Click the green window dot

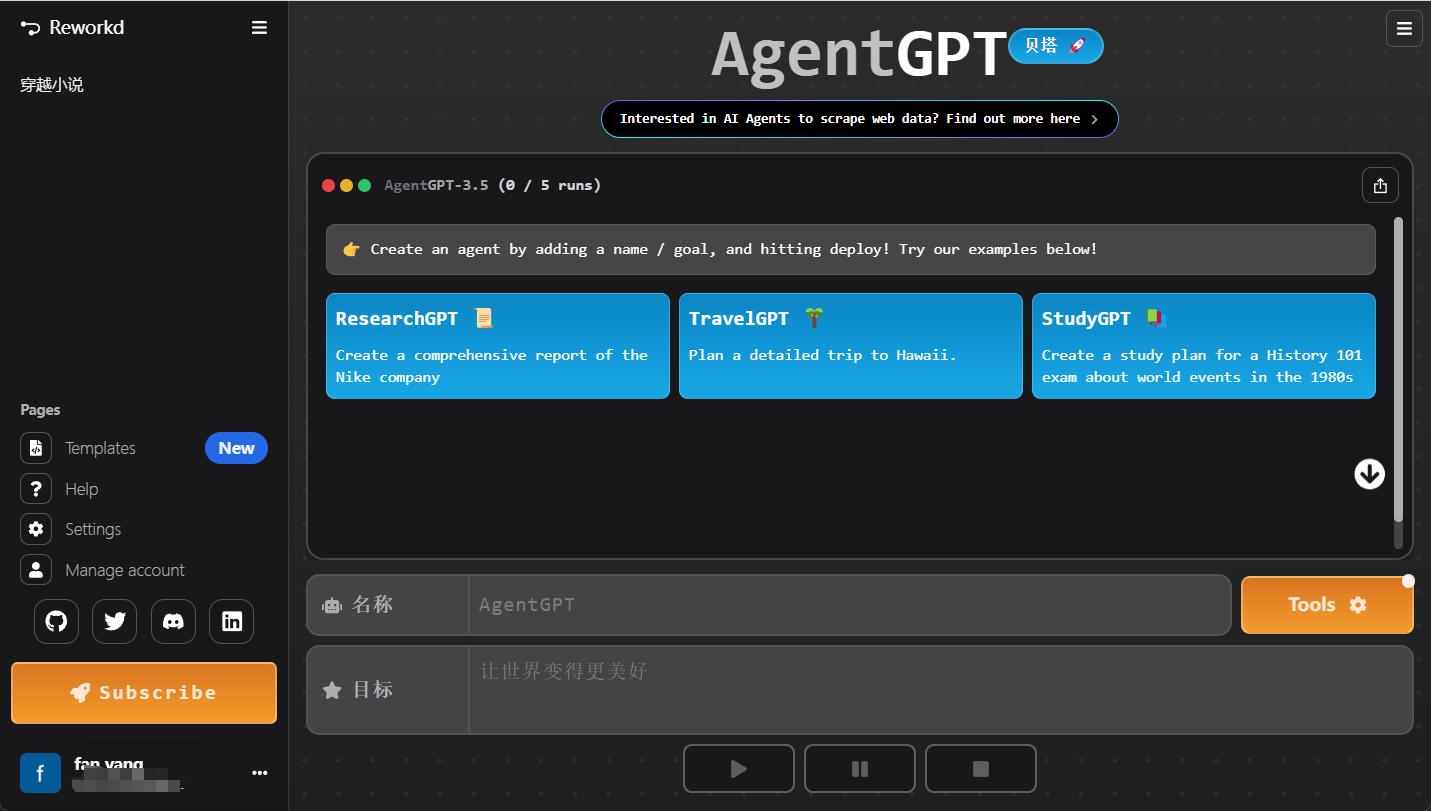click(364, 185)
